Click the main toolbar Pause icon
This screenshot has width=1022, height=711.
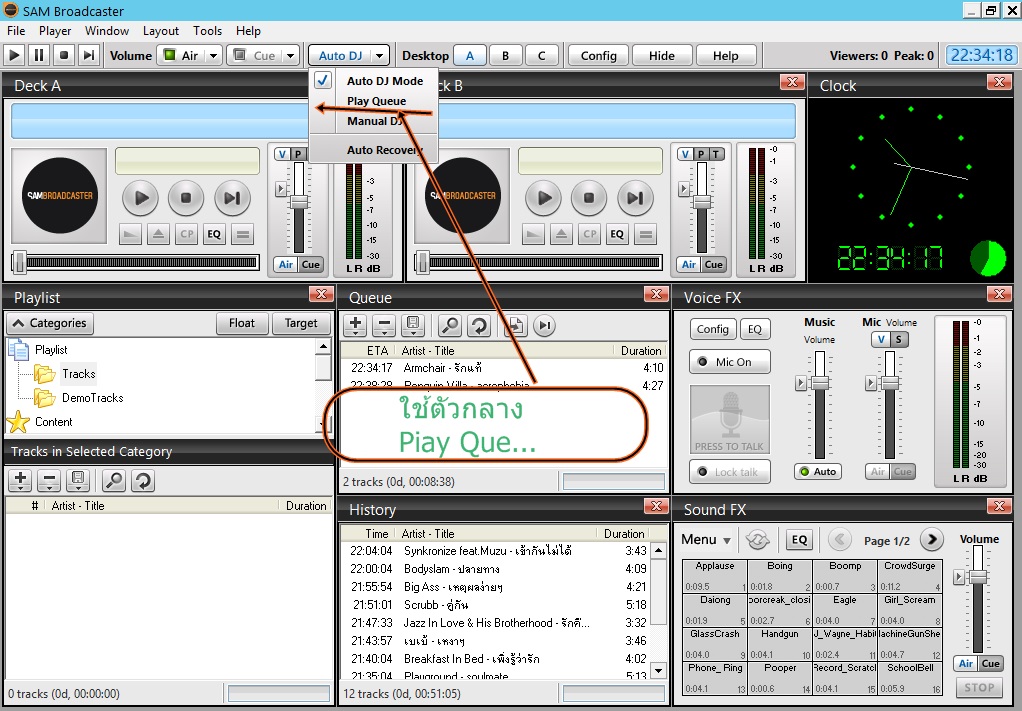click(39, 55)
